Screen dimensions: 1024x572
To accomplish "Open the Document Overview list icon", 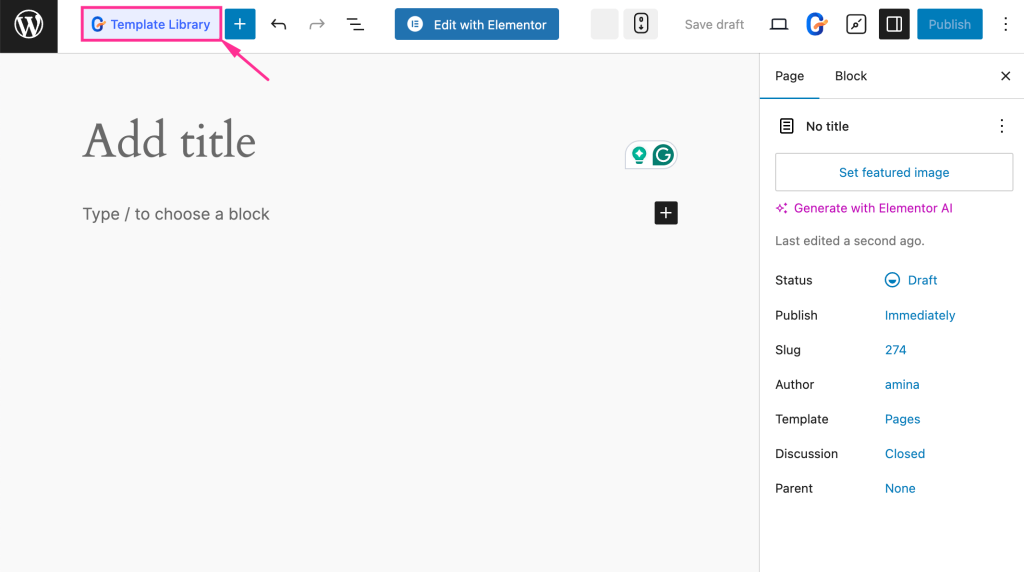I will (355, 24).
